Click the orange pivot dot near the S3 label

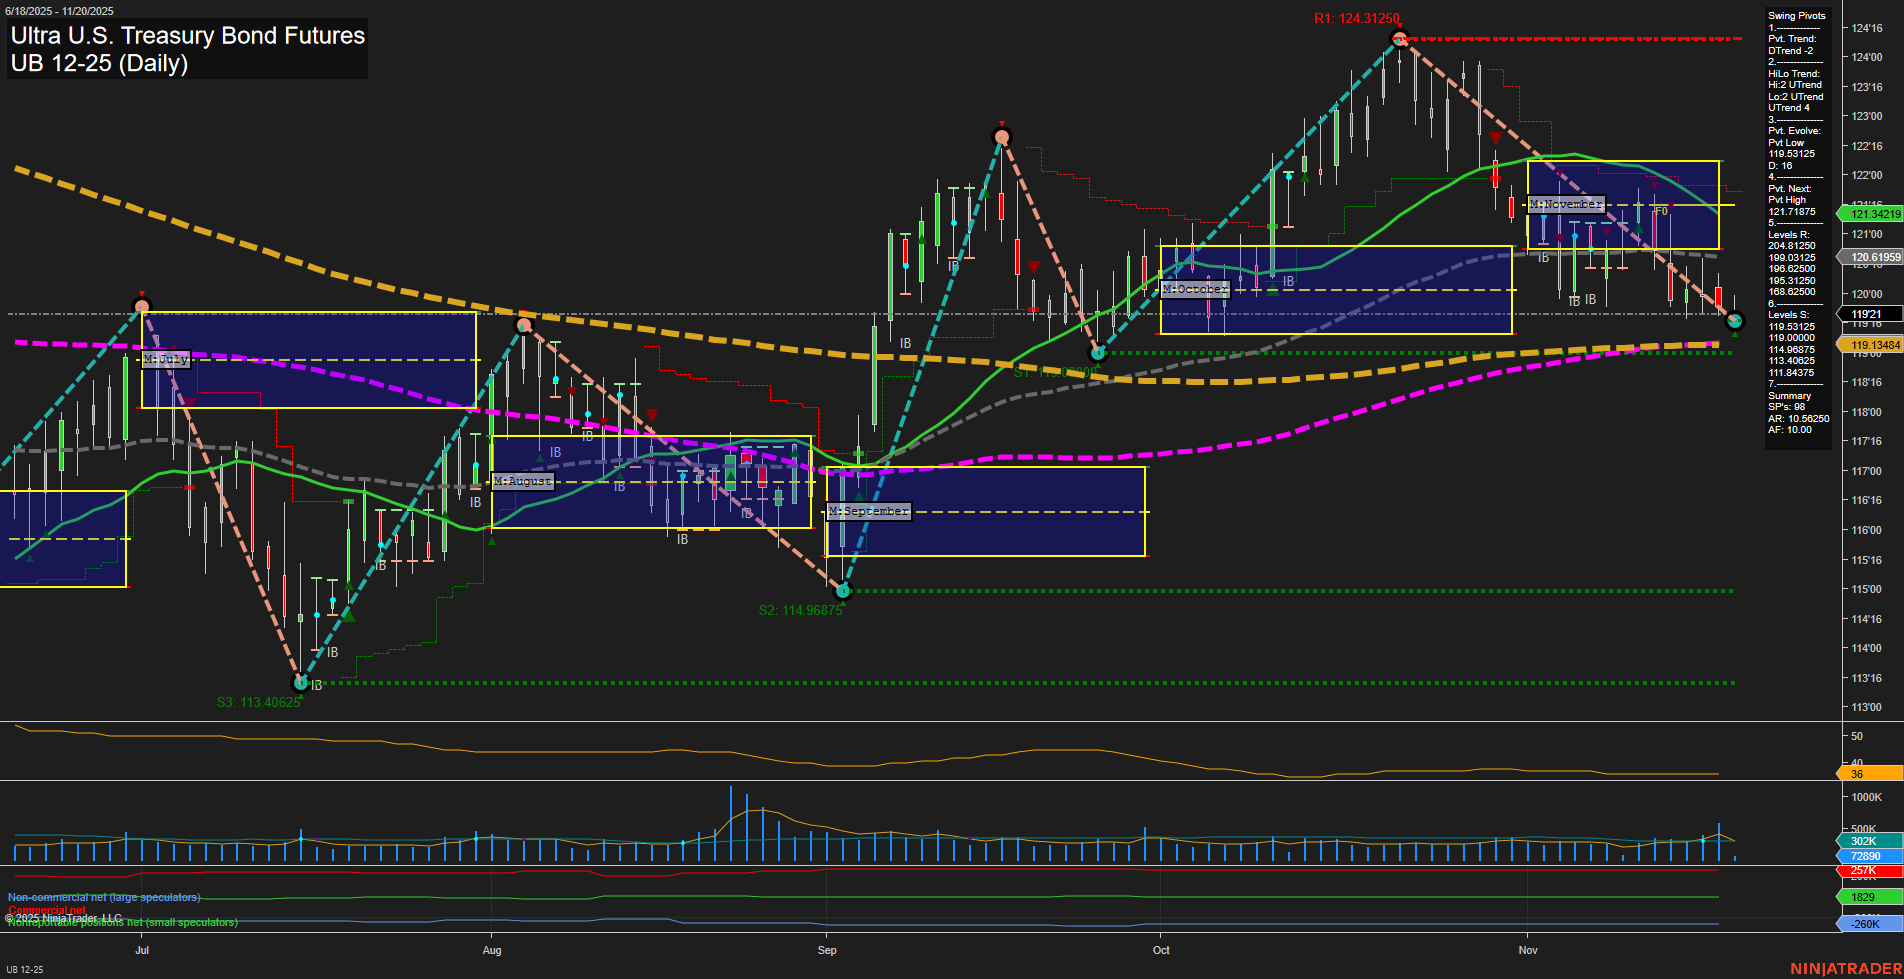click(x=300, y=683)
